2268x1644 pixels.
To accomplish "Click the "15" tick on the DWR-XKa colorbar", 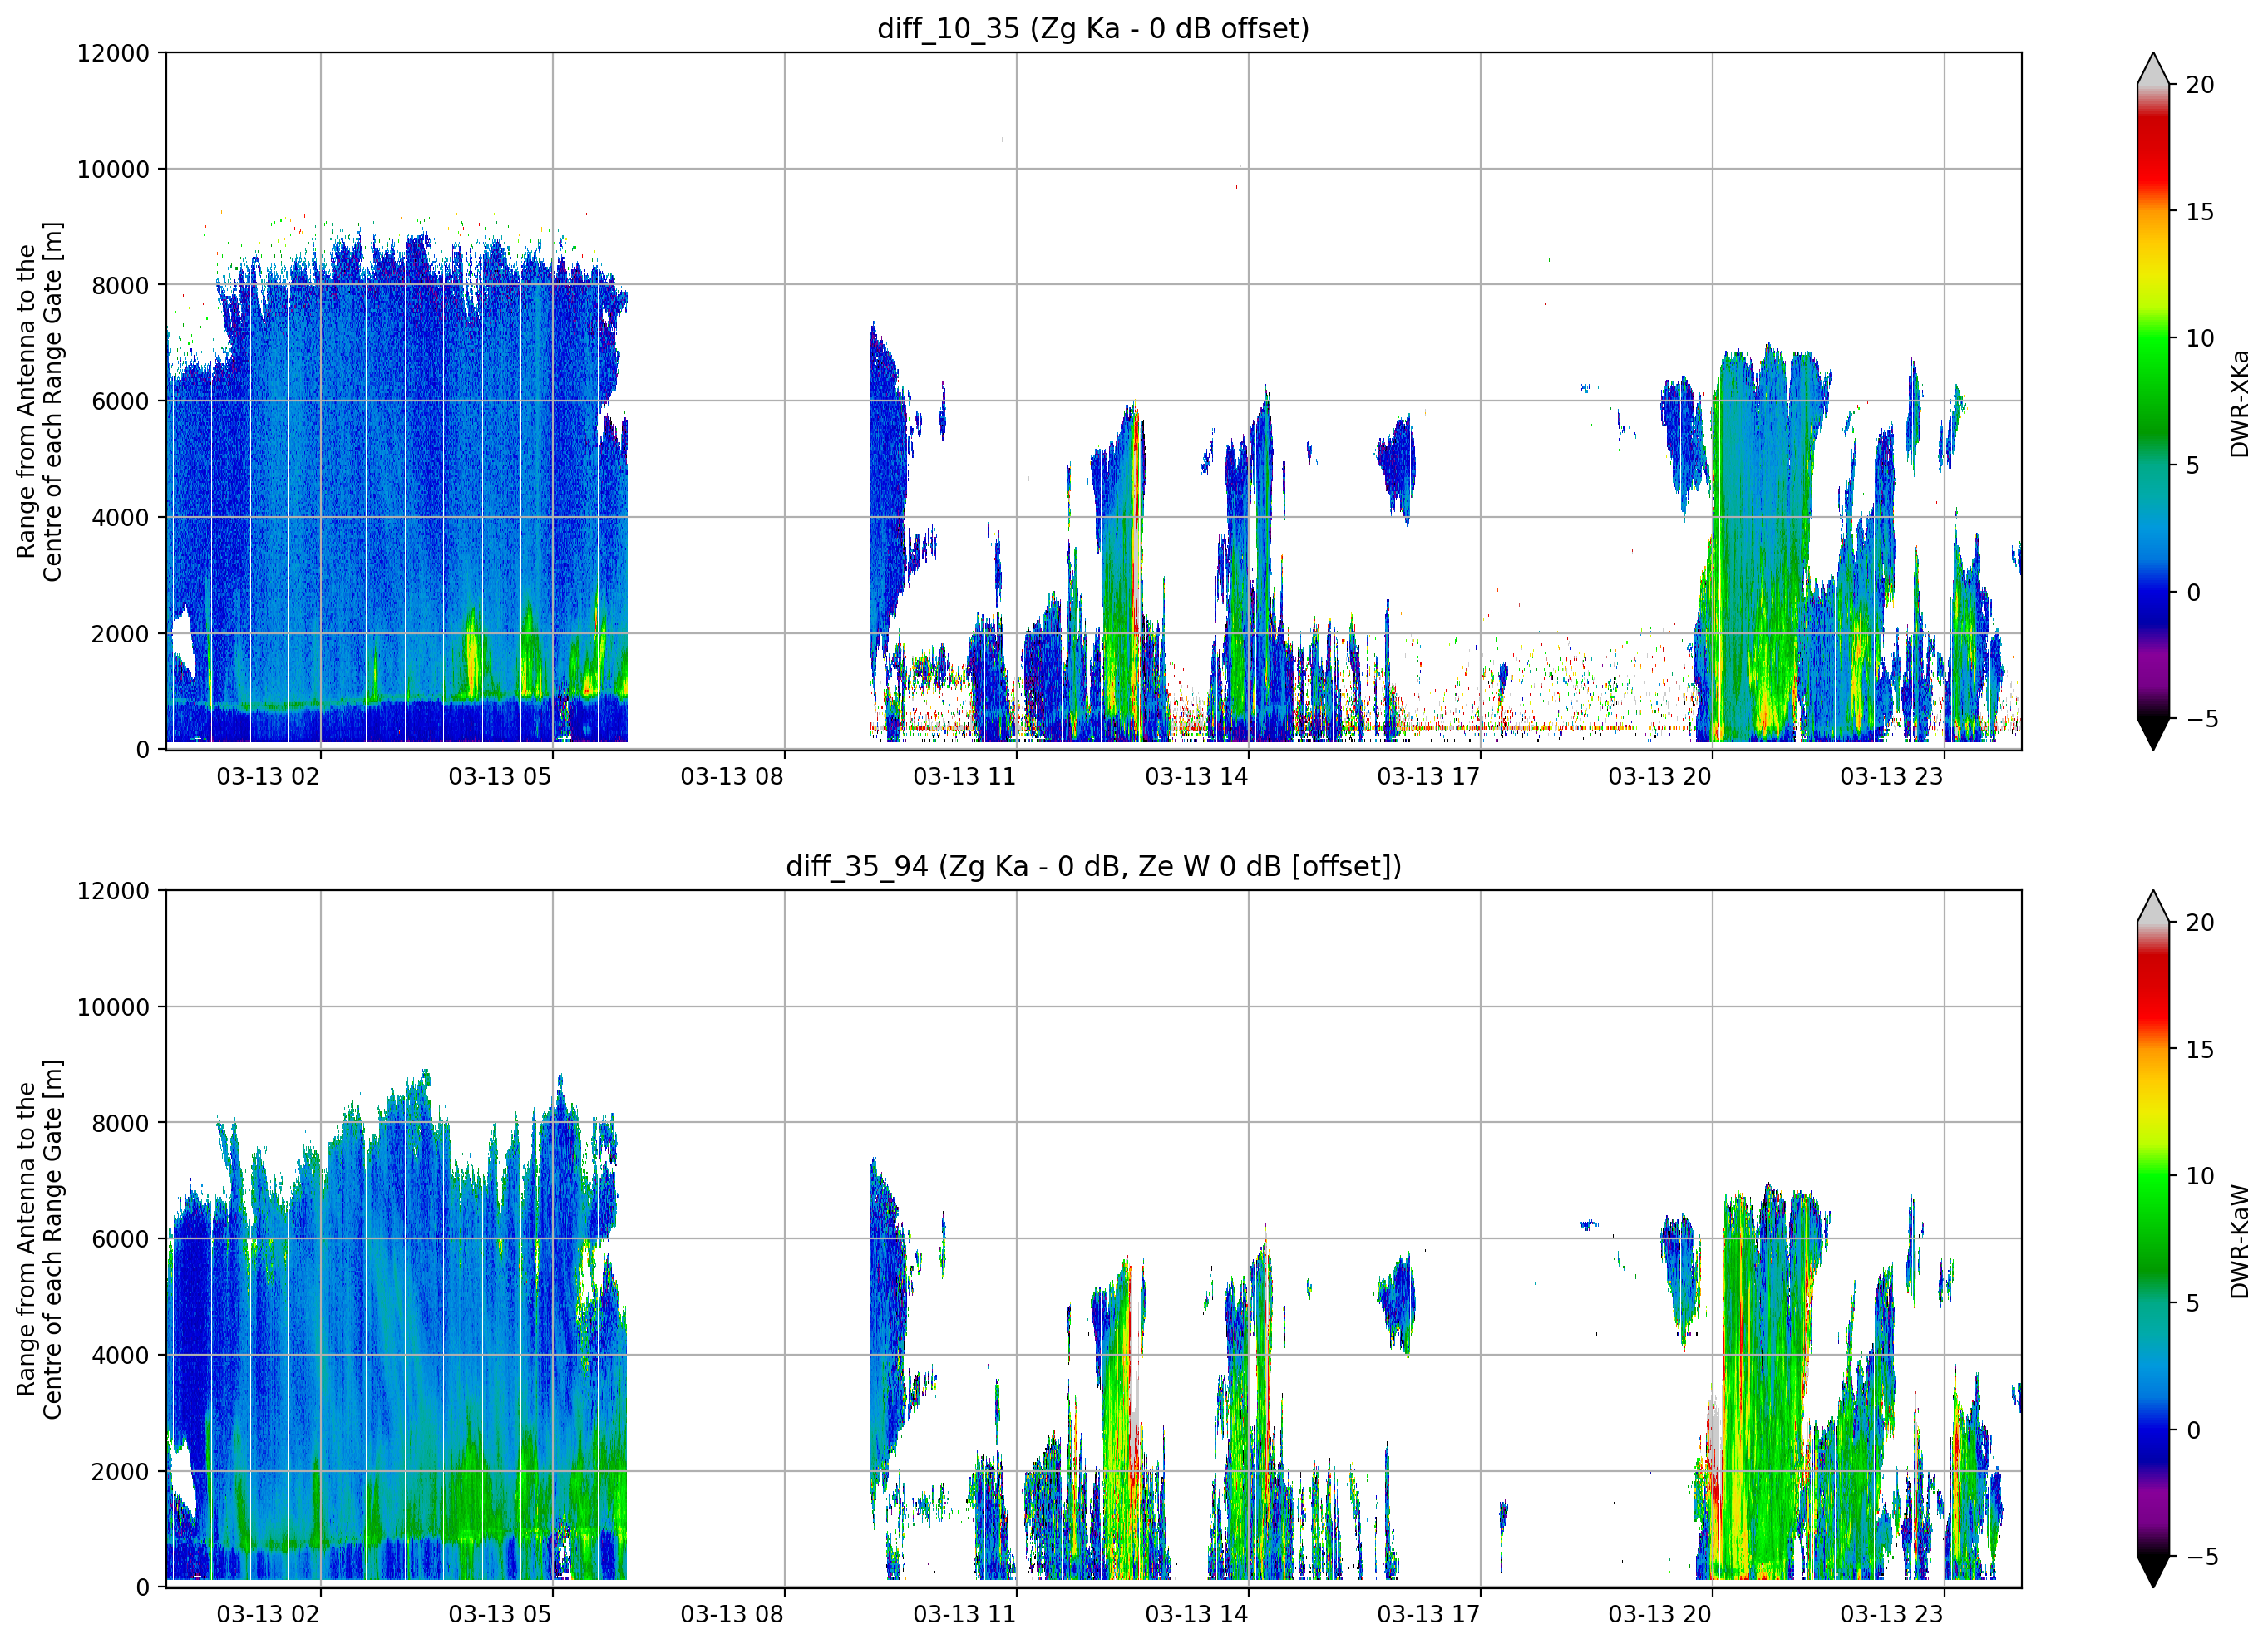I will coord(2200,212).
